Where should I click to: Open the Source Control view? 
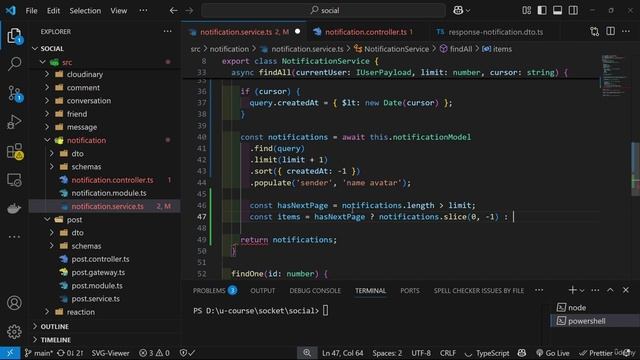(x=14, y=93)
